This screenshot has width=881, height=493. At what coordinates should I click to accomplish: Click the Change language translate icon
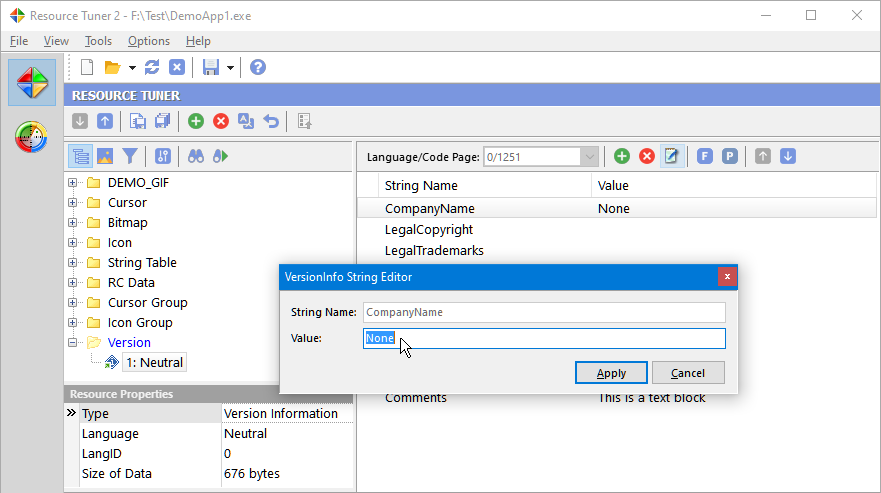[x=246, y=121]
